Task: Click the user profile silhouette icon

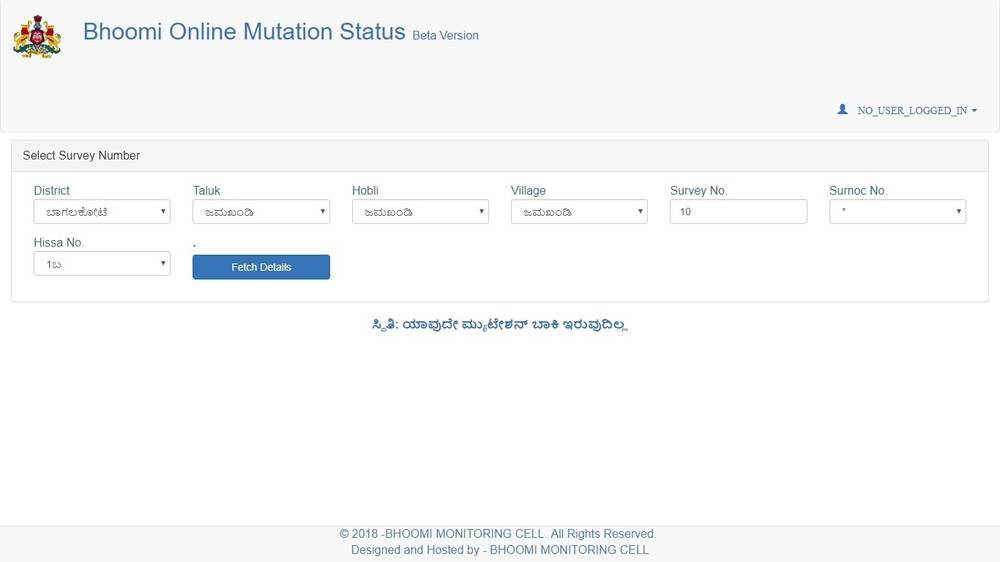Action: pyautogui.click(x=843, y=110)
